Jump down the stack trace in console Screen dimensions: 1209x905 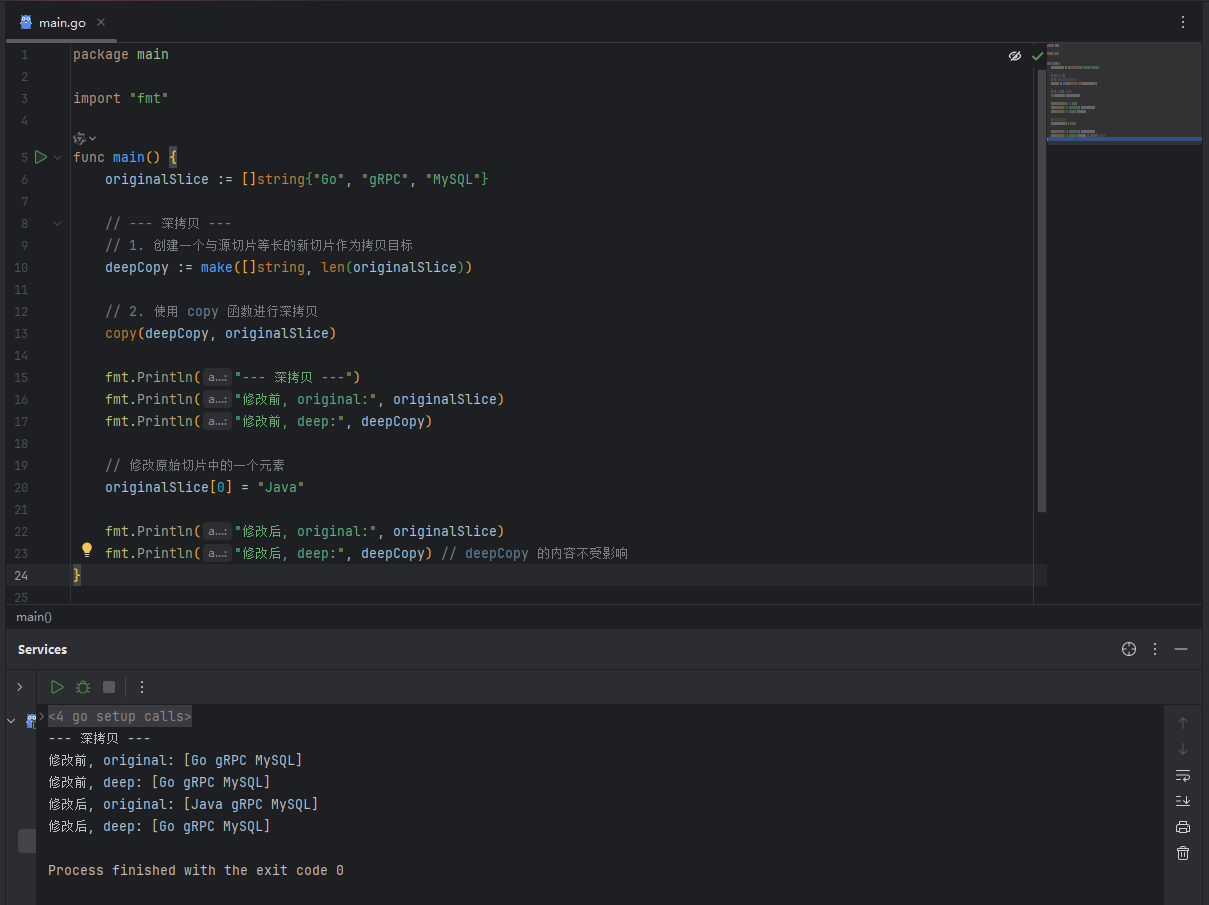(1183, 749)
